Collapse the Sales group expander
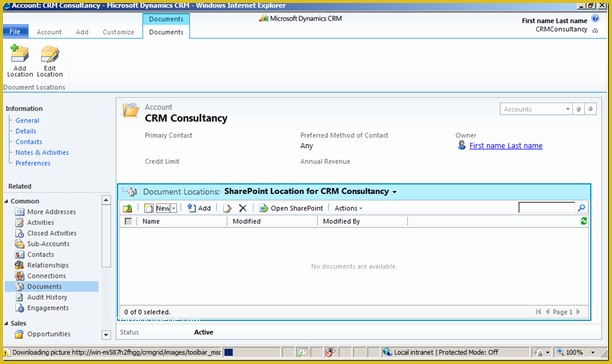 [x=7, y=323]
